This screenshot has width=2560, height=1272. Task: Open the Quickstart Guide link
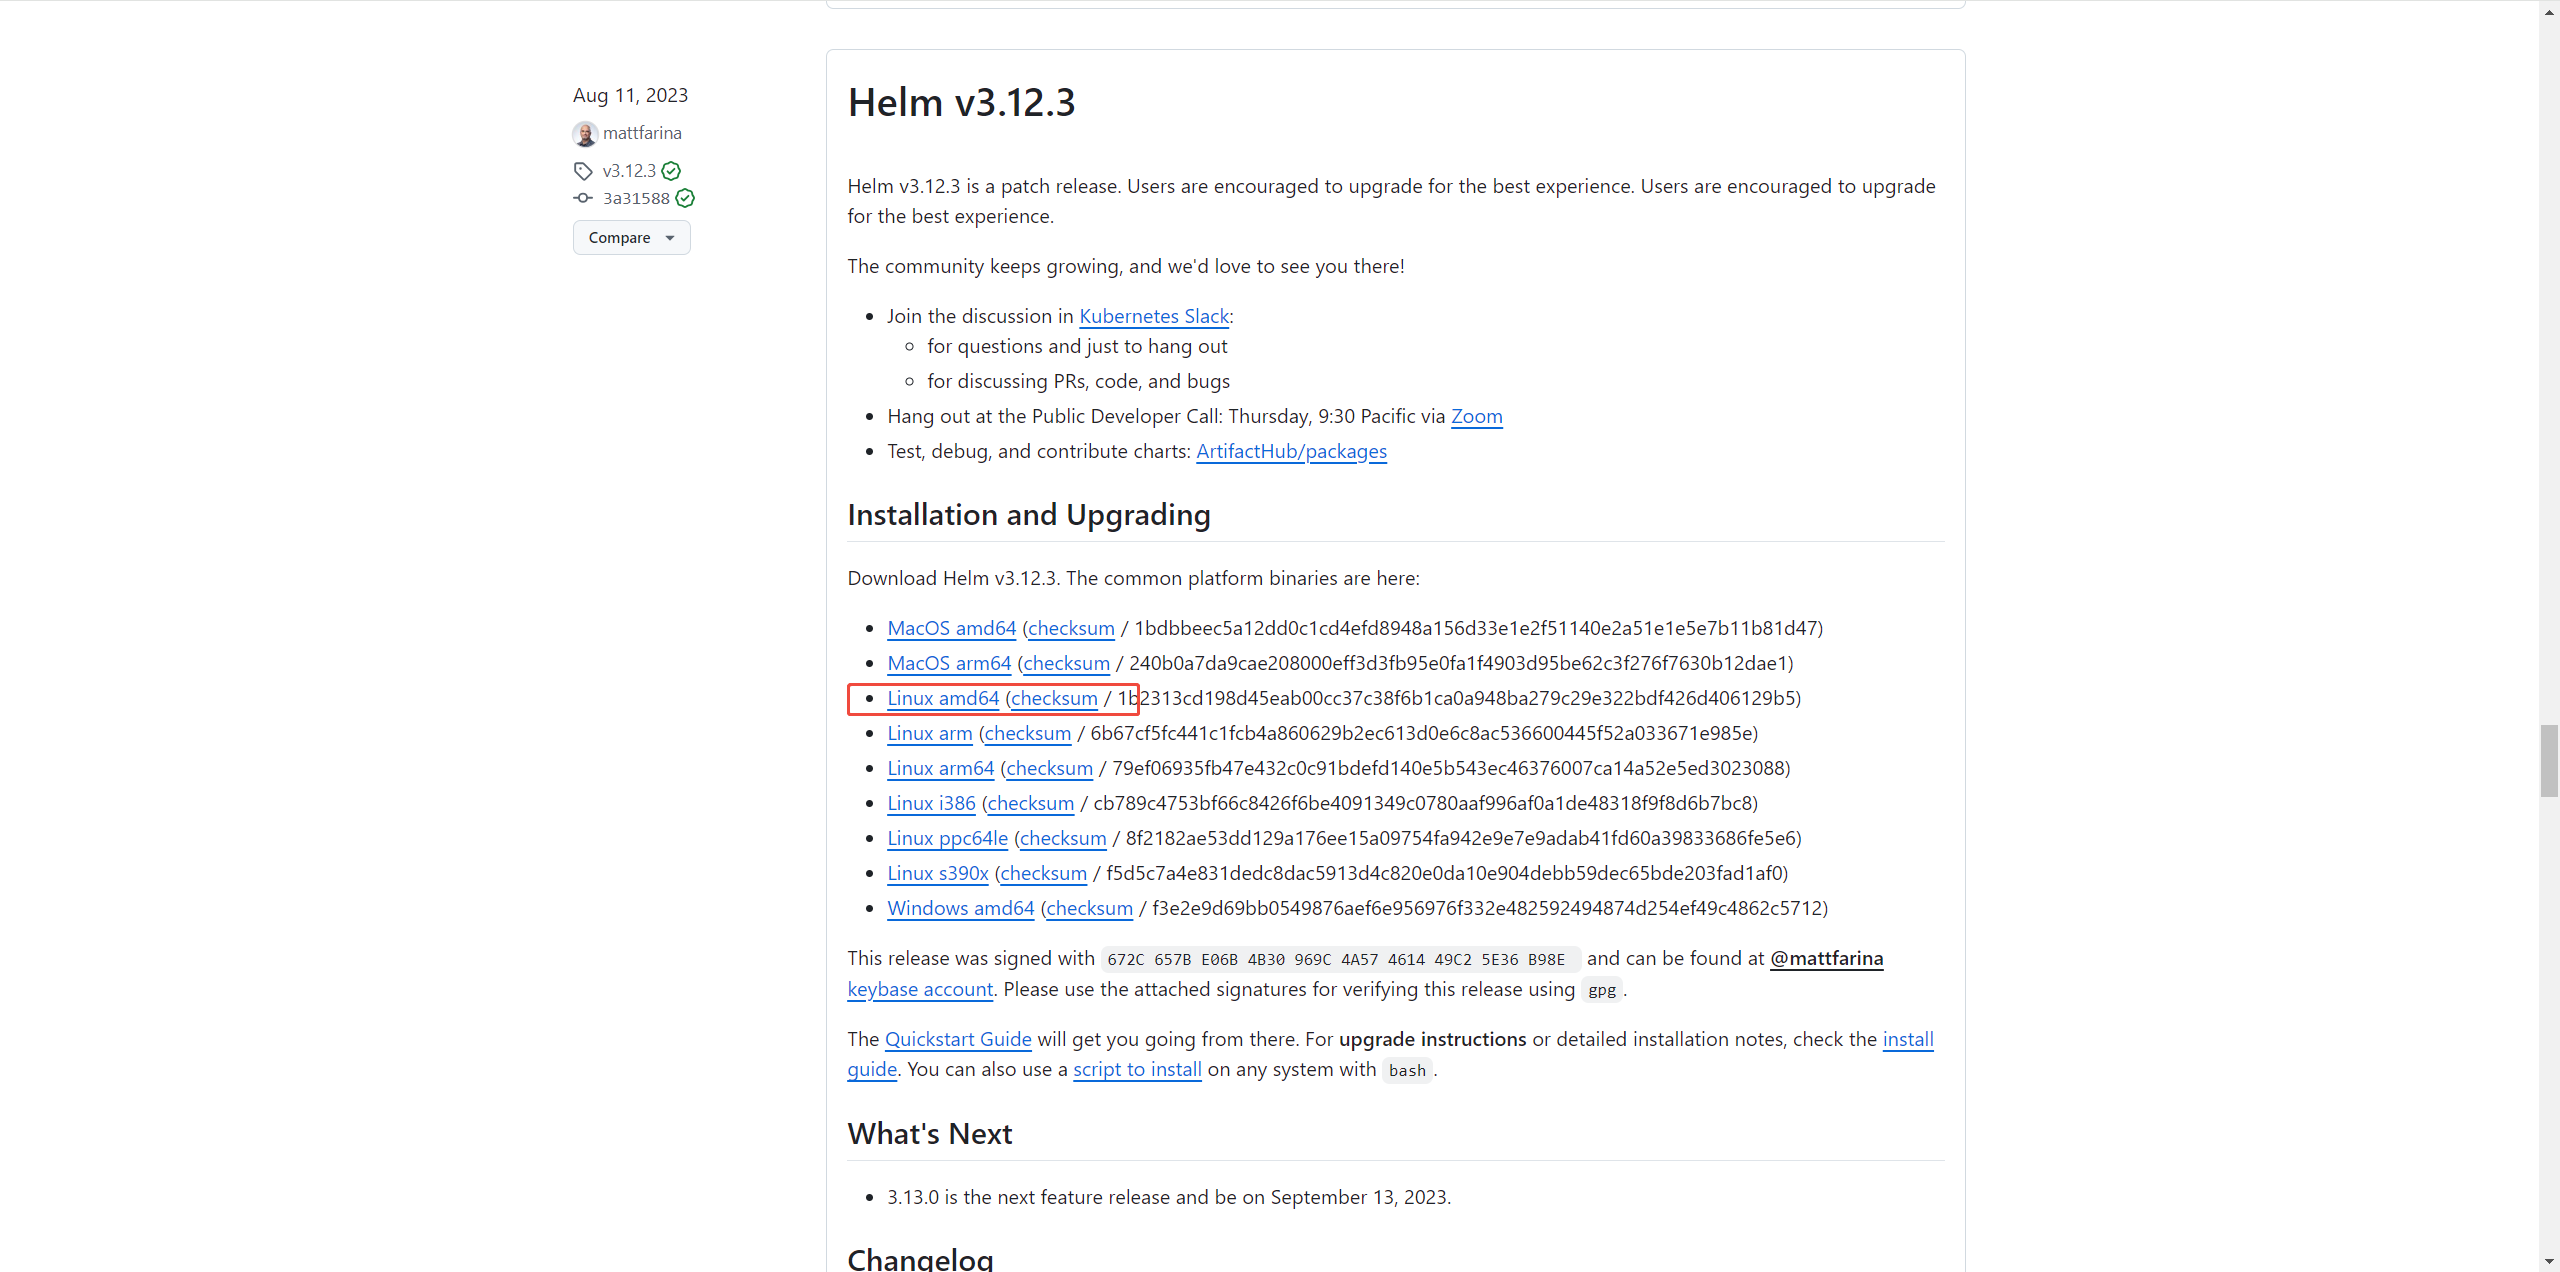coord(957,1039)
